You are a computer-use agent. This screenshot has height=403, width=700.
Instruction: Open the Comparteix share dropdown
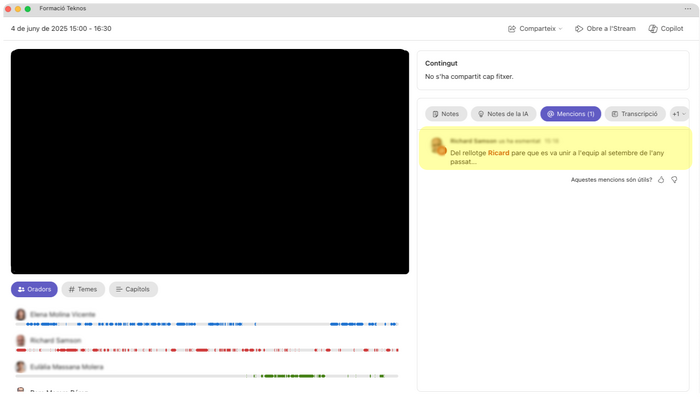pyautogui.click(x=535, y=29)
